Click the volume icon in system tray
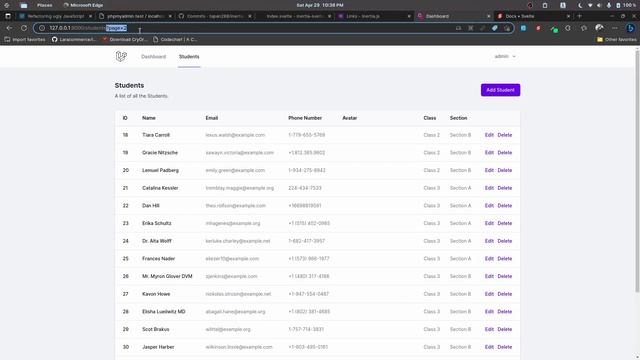Screen dimensions: 640x360 [599, 5]
